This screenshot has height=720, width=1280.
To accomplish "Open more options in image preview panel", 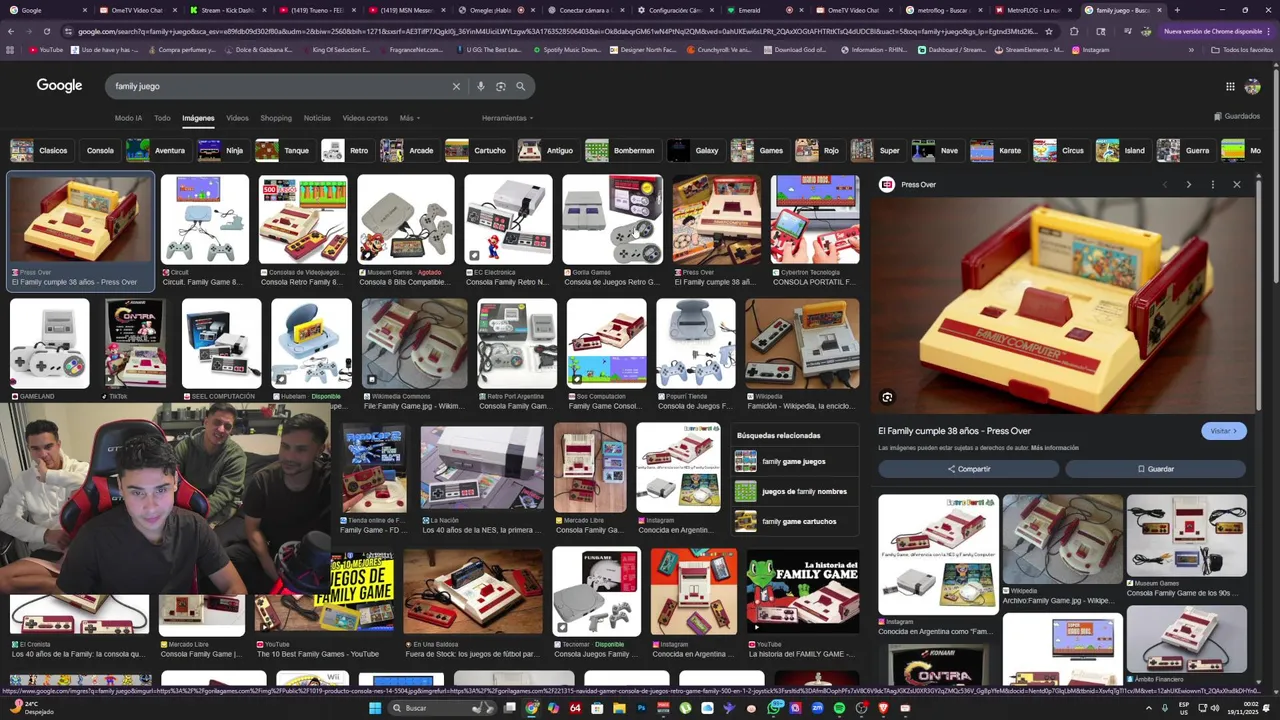I will click(1212, 184).
